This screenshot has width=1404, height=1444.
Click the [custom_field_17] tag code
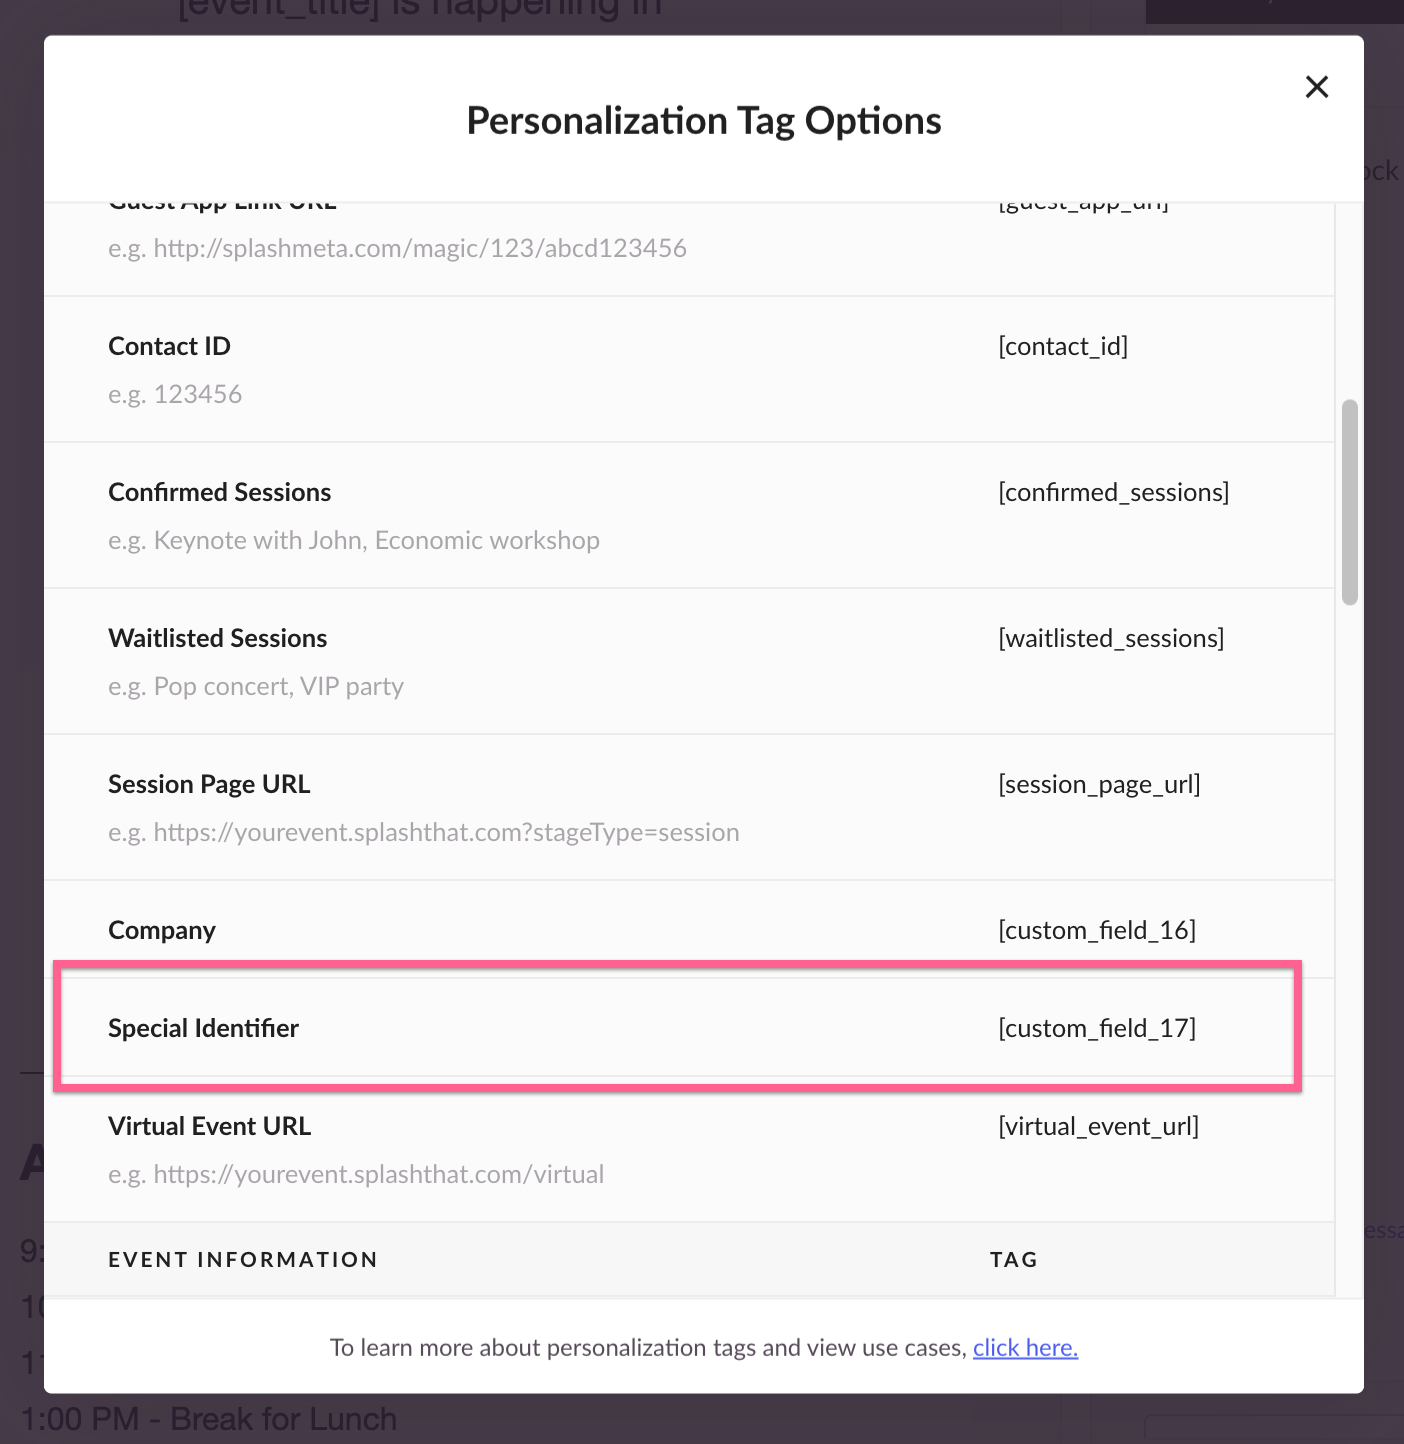coord(1097,1028)
